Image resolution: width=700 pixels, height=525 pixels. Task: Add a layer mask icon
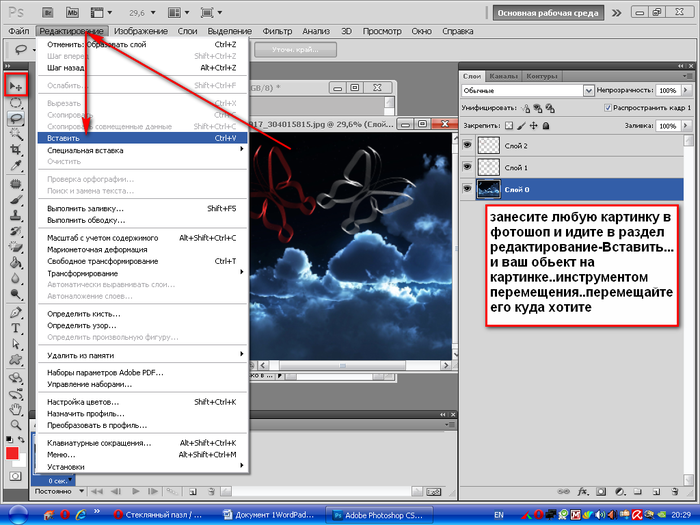pyautogui.click(x=601, y=492)
